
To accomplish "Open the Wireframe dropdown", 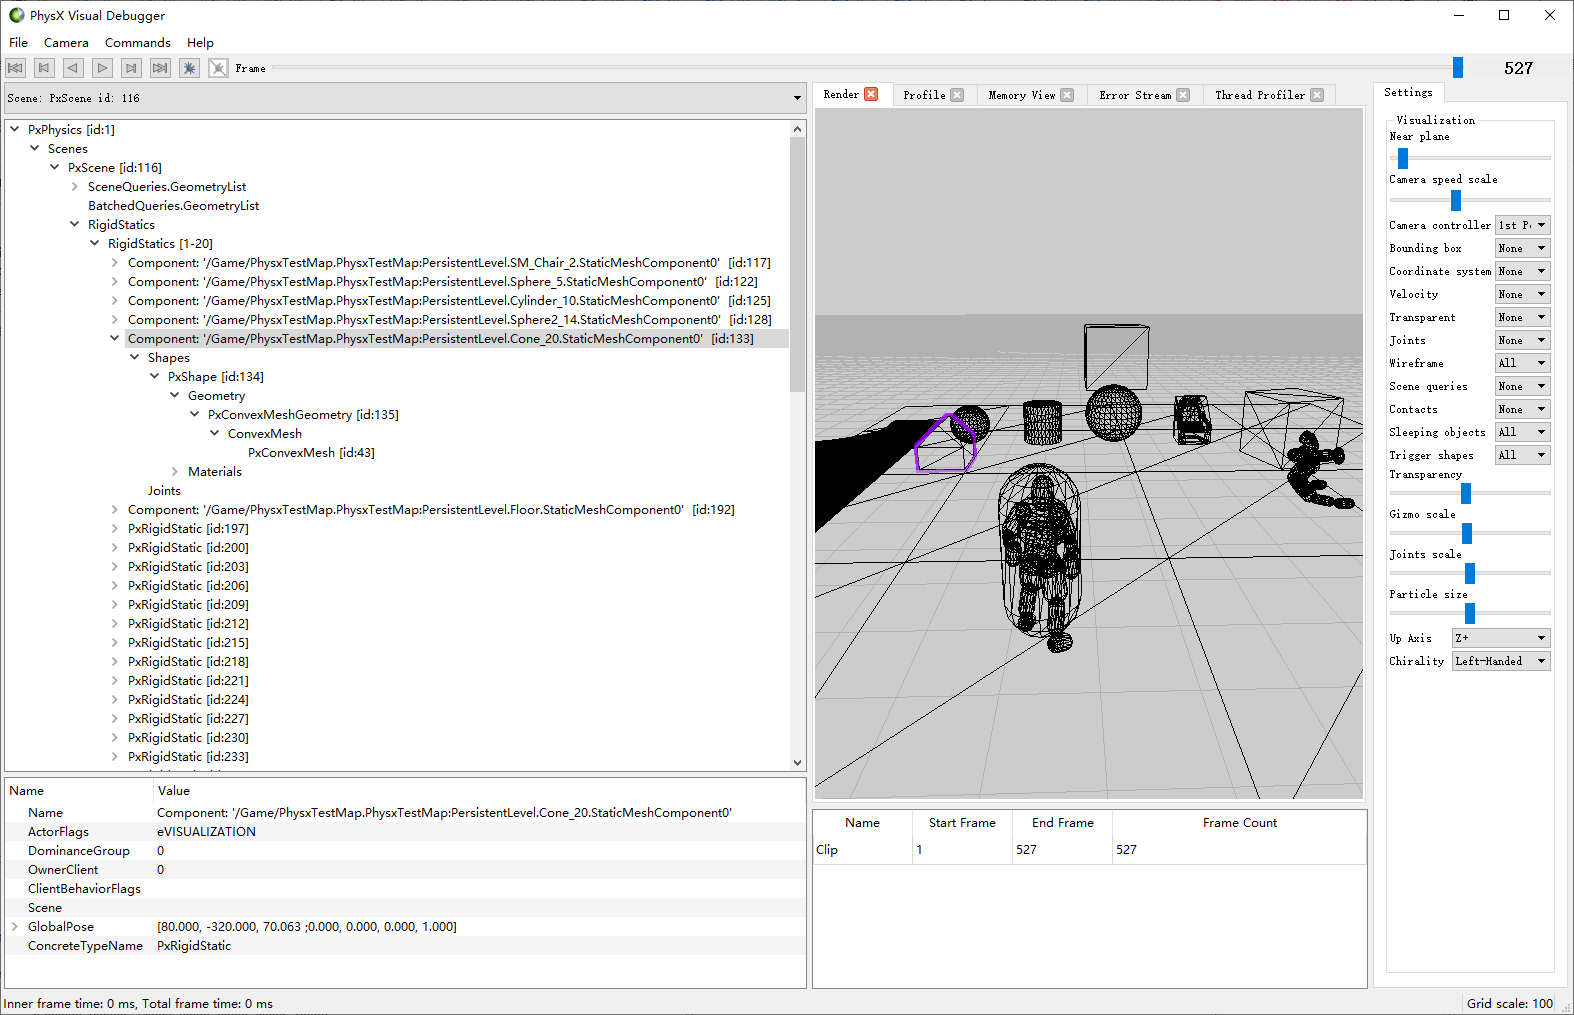I will tap(1523, 363).
